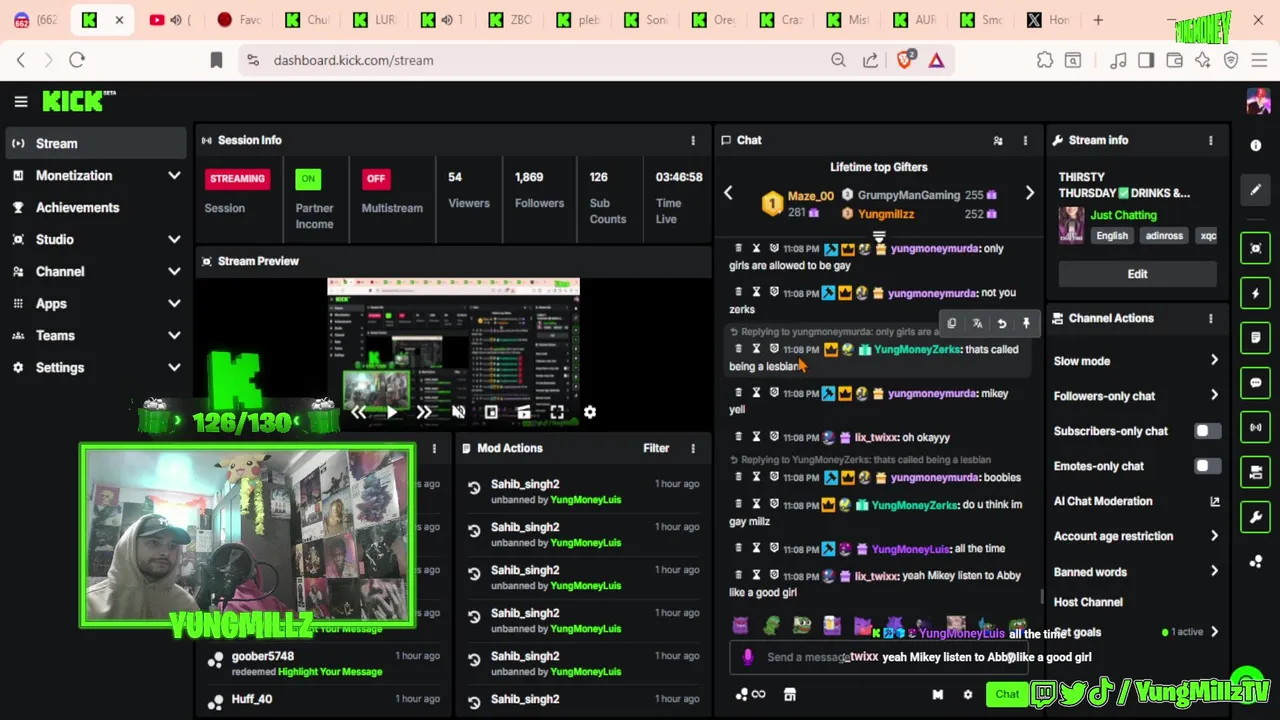The height and width of the screenshot is (720, 1280).
Task: Enable picture-in-picture on stream preview
Action: [491, 412]
